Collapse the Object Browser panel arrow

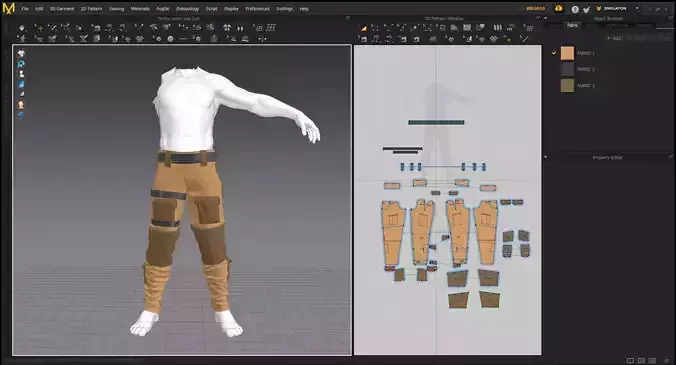coord(546,19)
